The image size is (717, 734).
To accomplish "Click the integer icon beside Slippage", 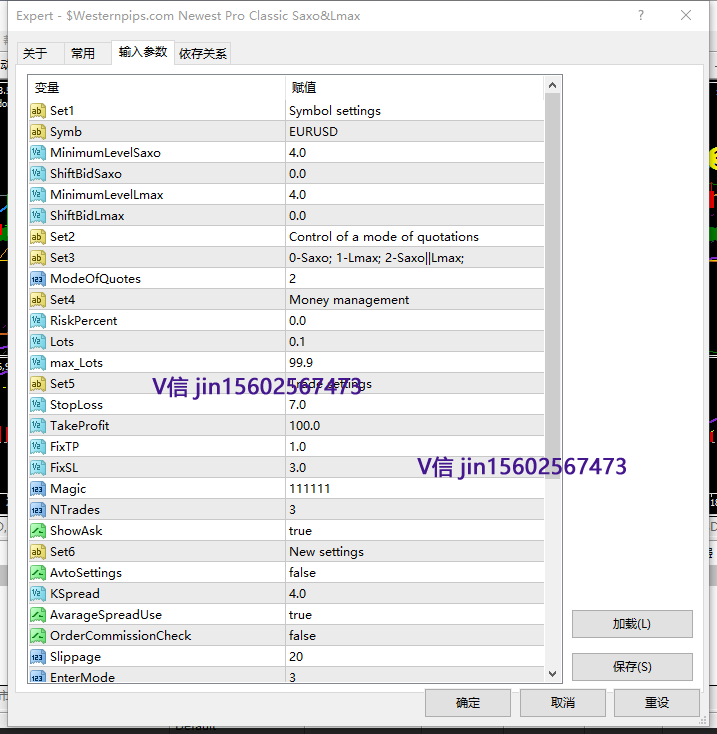I will point(38,657).
